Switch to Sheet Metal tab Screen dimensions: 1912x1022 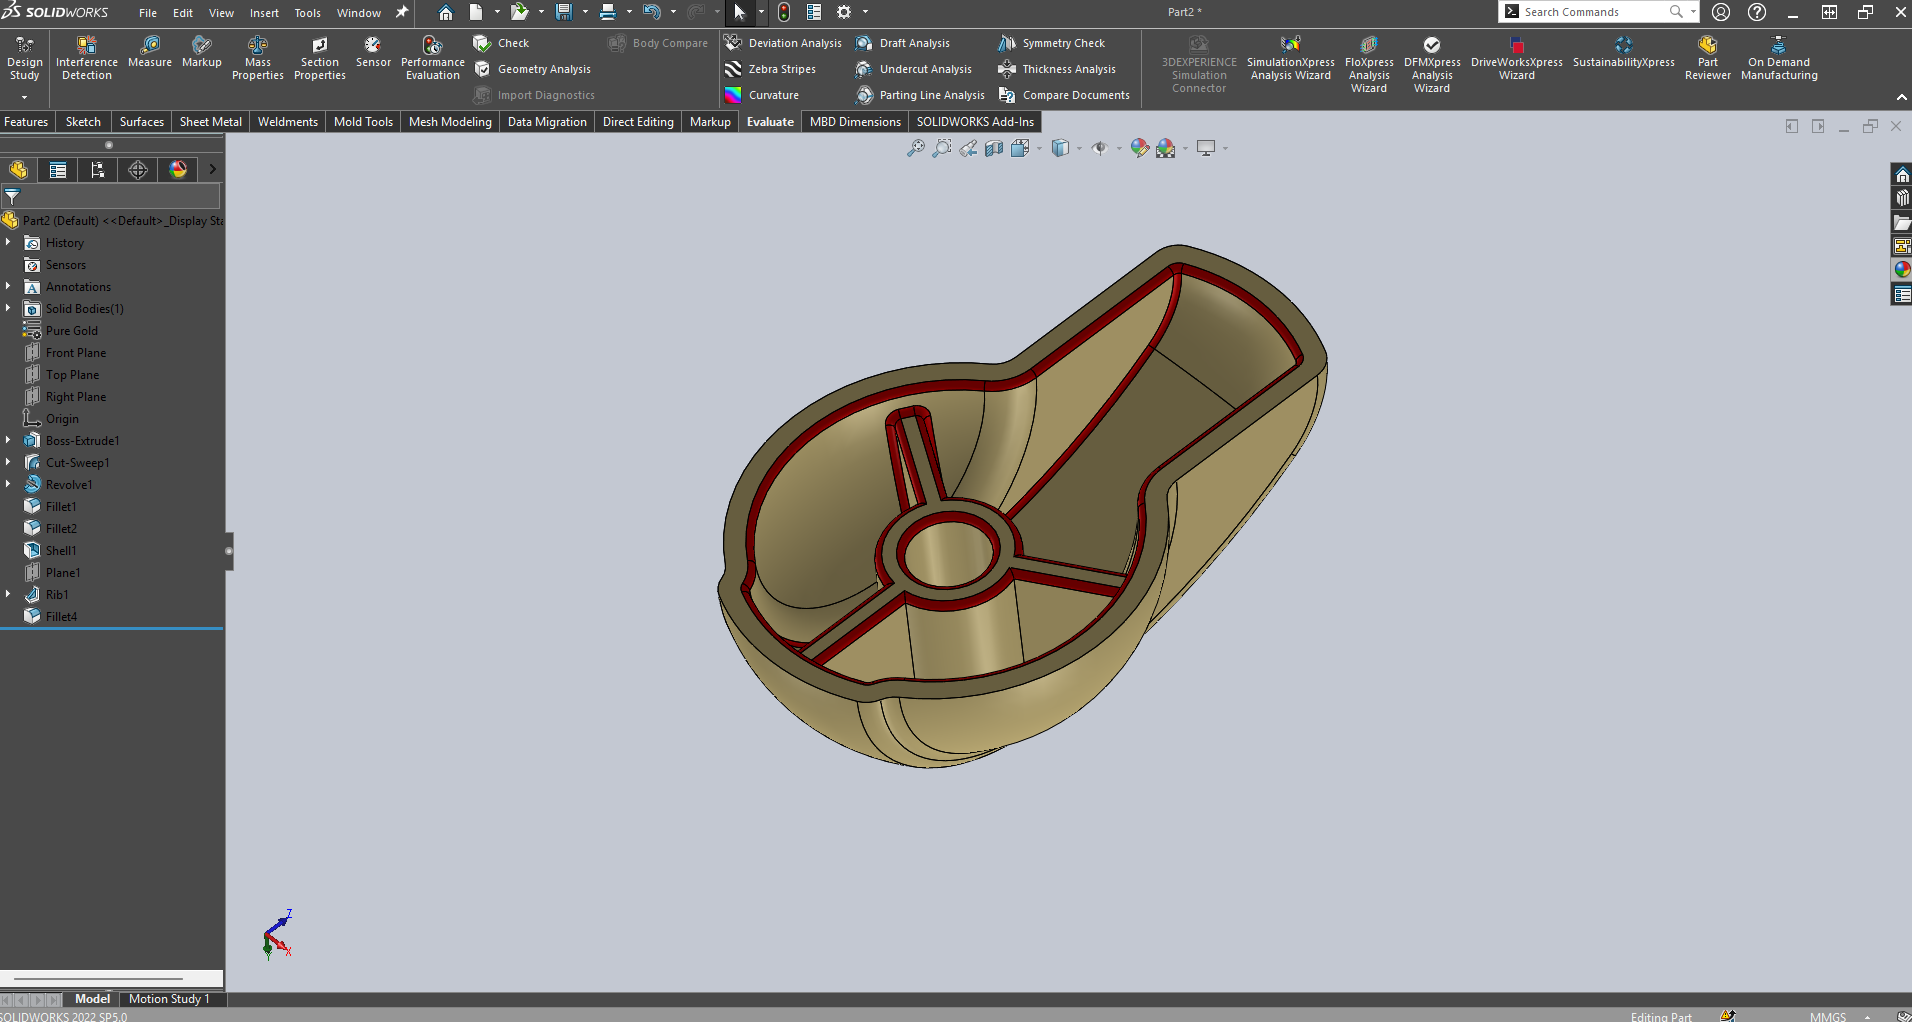pos(210,122)
